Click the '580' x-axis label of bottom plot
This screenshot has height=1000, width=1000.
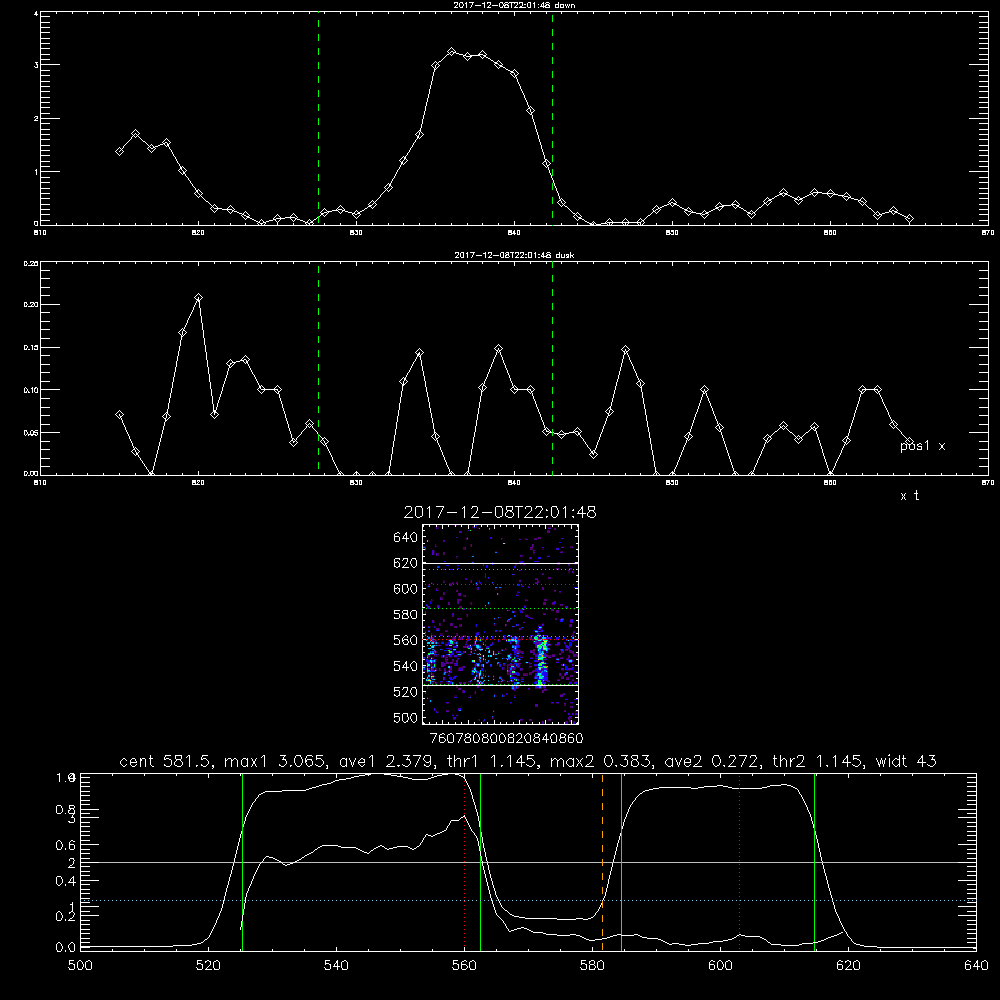(592, 965)
